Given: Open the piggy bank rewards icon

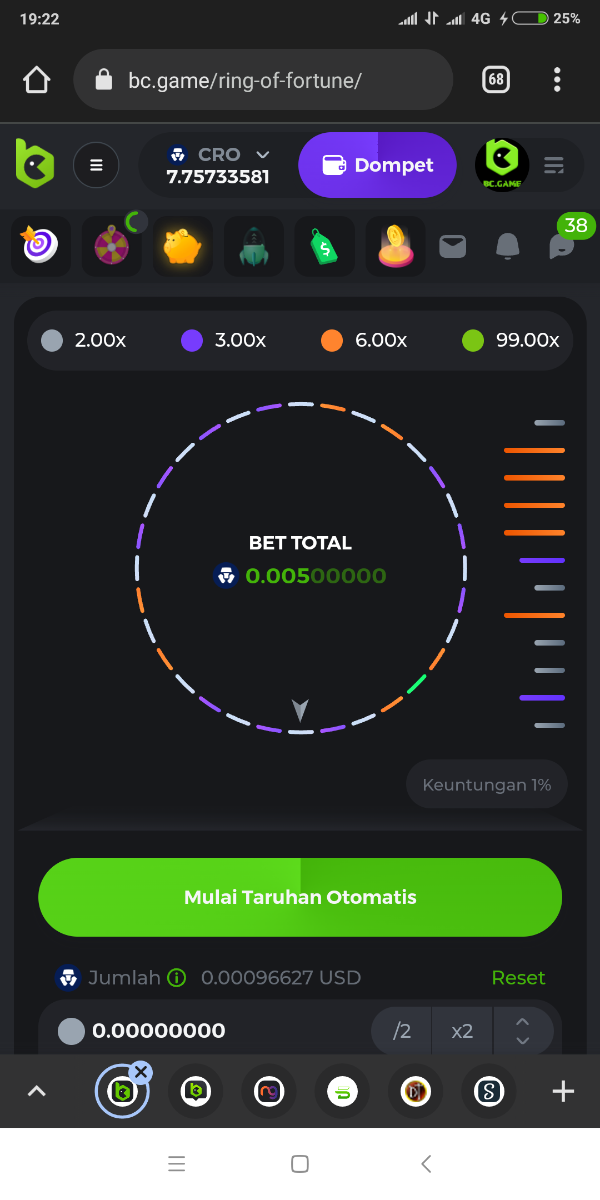Looking at the screenshot, I should pos(182,246).
